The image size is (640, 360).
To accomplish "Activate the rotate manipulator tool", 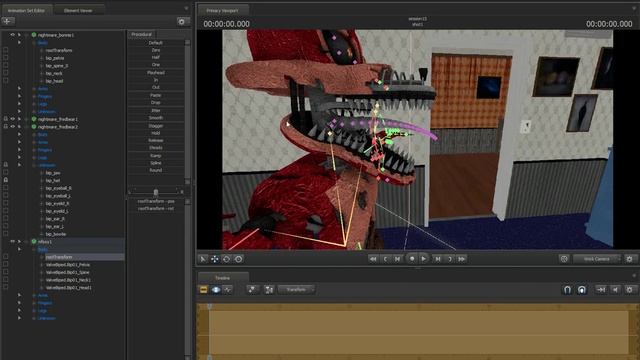I will pyautogui.click(x=227, y=259).
